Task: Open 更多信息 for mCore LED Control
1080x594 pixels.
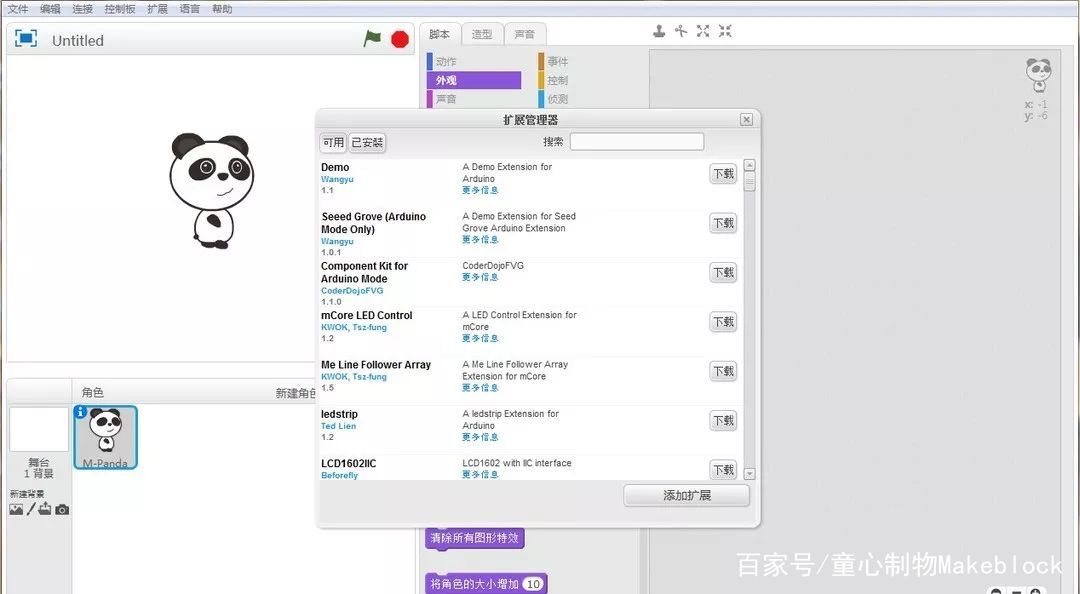Action: pos(480,338)
